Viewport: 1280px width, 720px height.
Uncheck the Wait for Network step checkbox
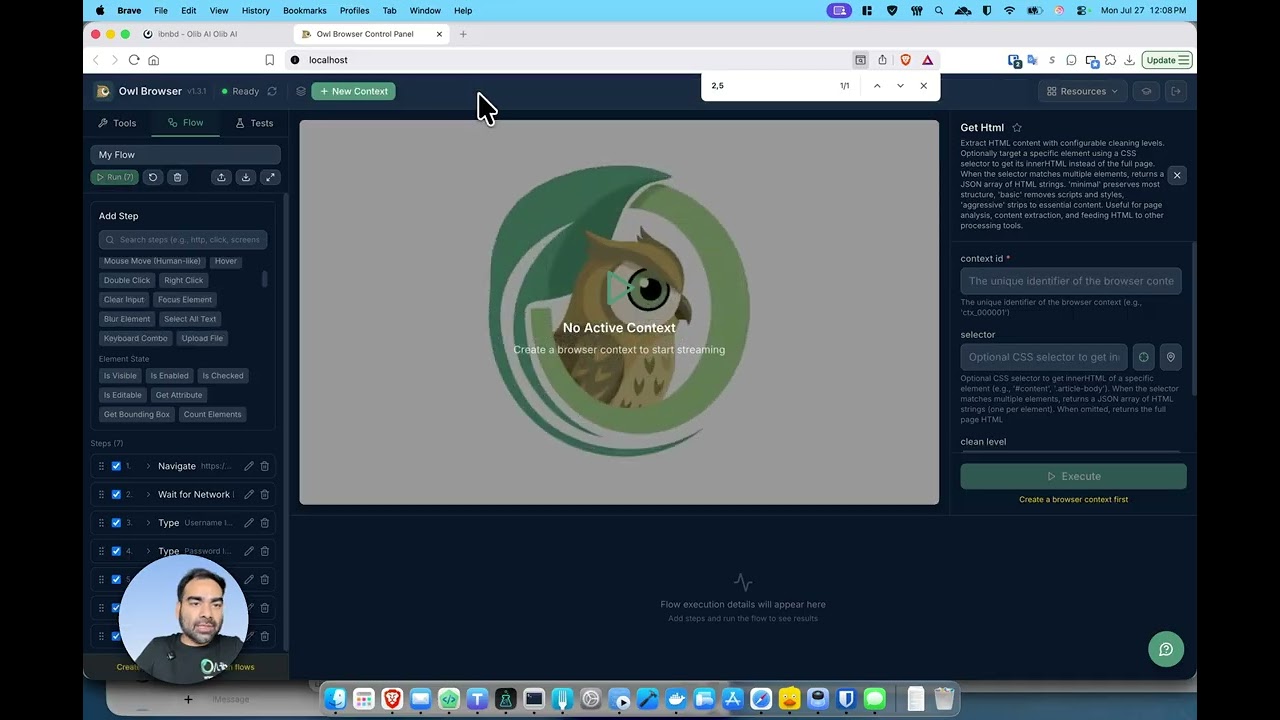116,494
